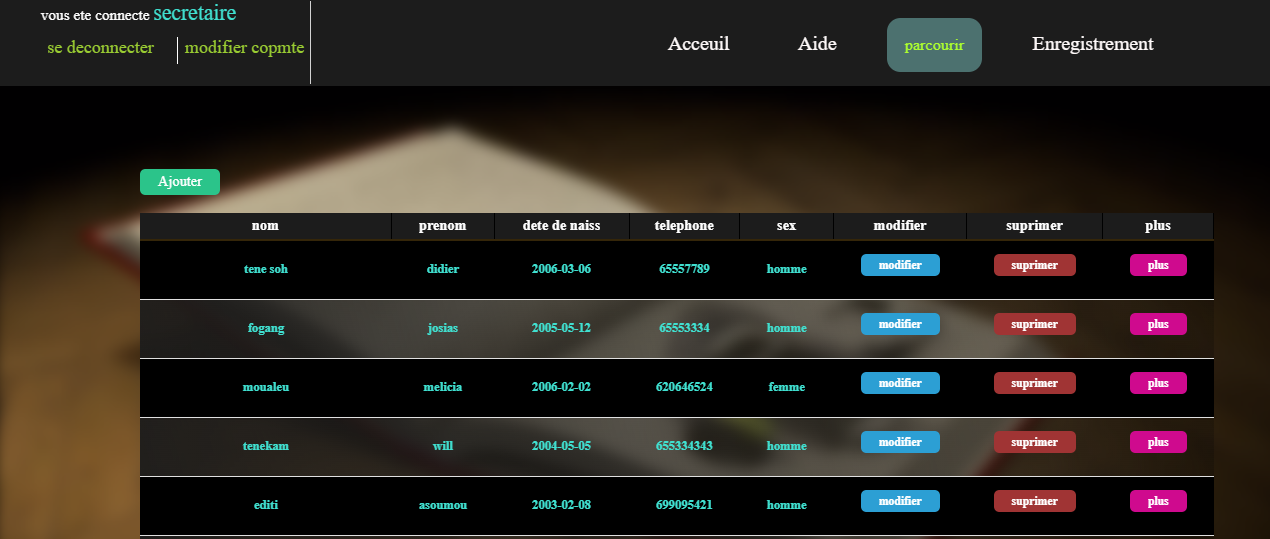Open the Aide menu item
The width and height of the screenshot is (1270, 539).
click(x=817, y=44)
